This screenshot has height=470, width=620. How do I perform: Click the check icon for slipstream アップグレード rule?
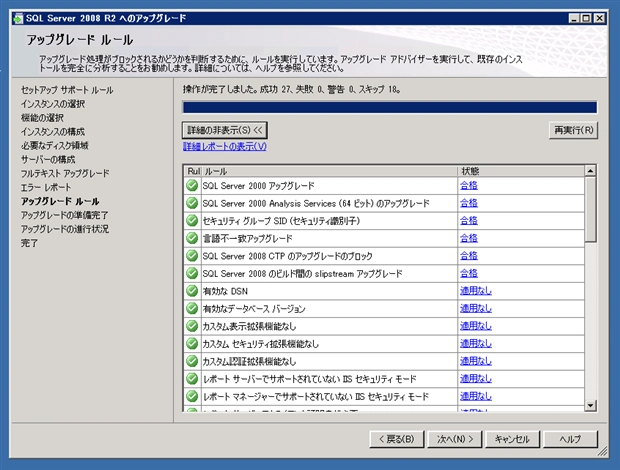[x=192, y=274]
